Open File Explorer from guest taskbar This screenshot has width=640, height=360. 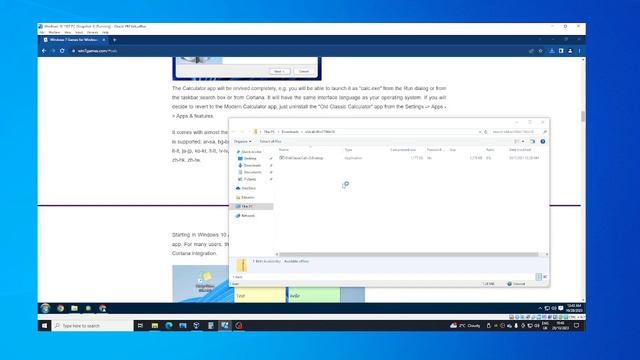[x=74, y=308]
